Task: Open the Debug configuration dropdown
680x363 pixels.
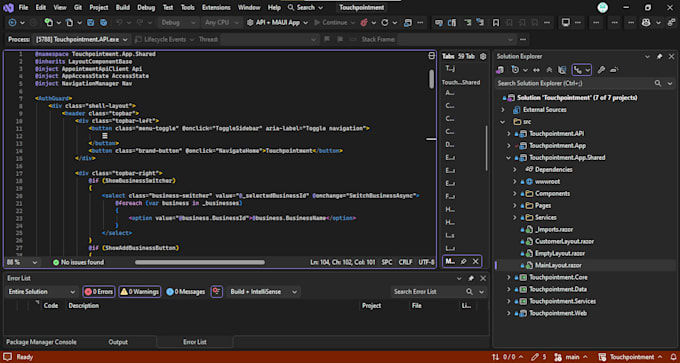Action: [178, 23]
